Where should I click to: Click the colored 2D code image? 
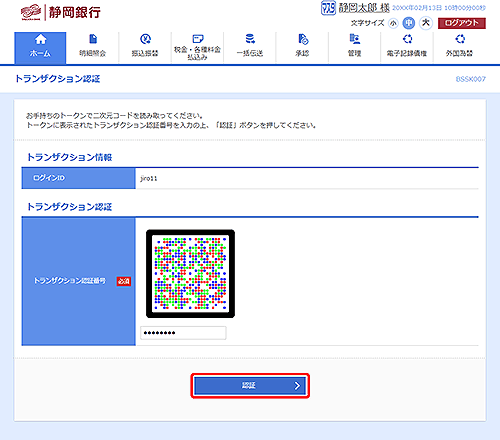[x=190, y=274]
